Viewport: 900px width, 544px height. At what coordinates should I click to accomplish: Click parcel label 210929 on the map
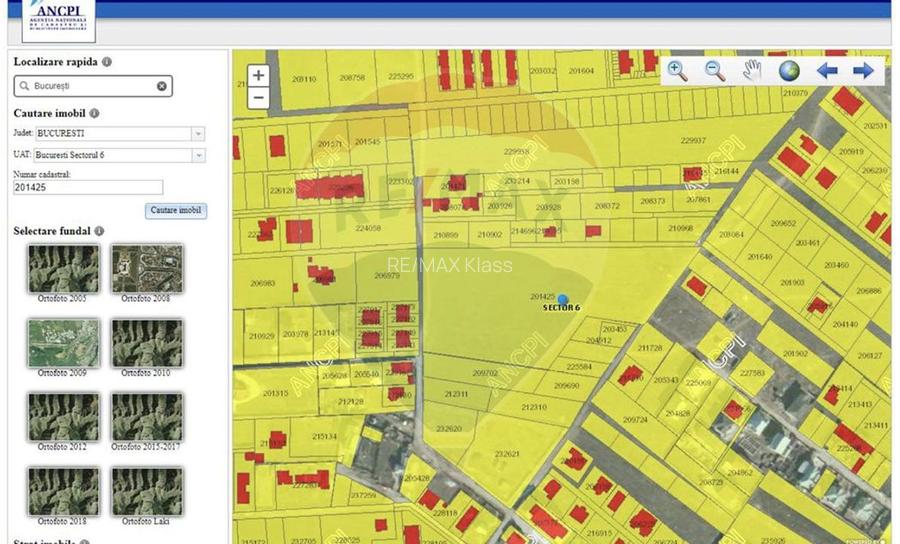pos(261,336)
